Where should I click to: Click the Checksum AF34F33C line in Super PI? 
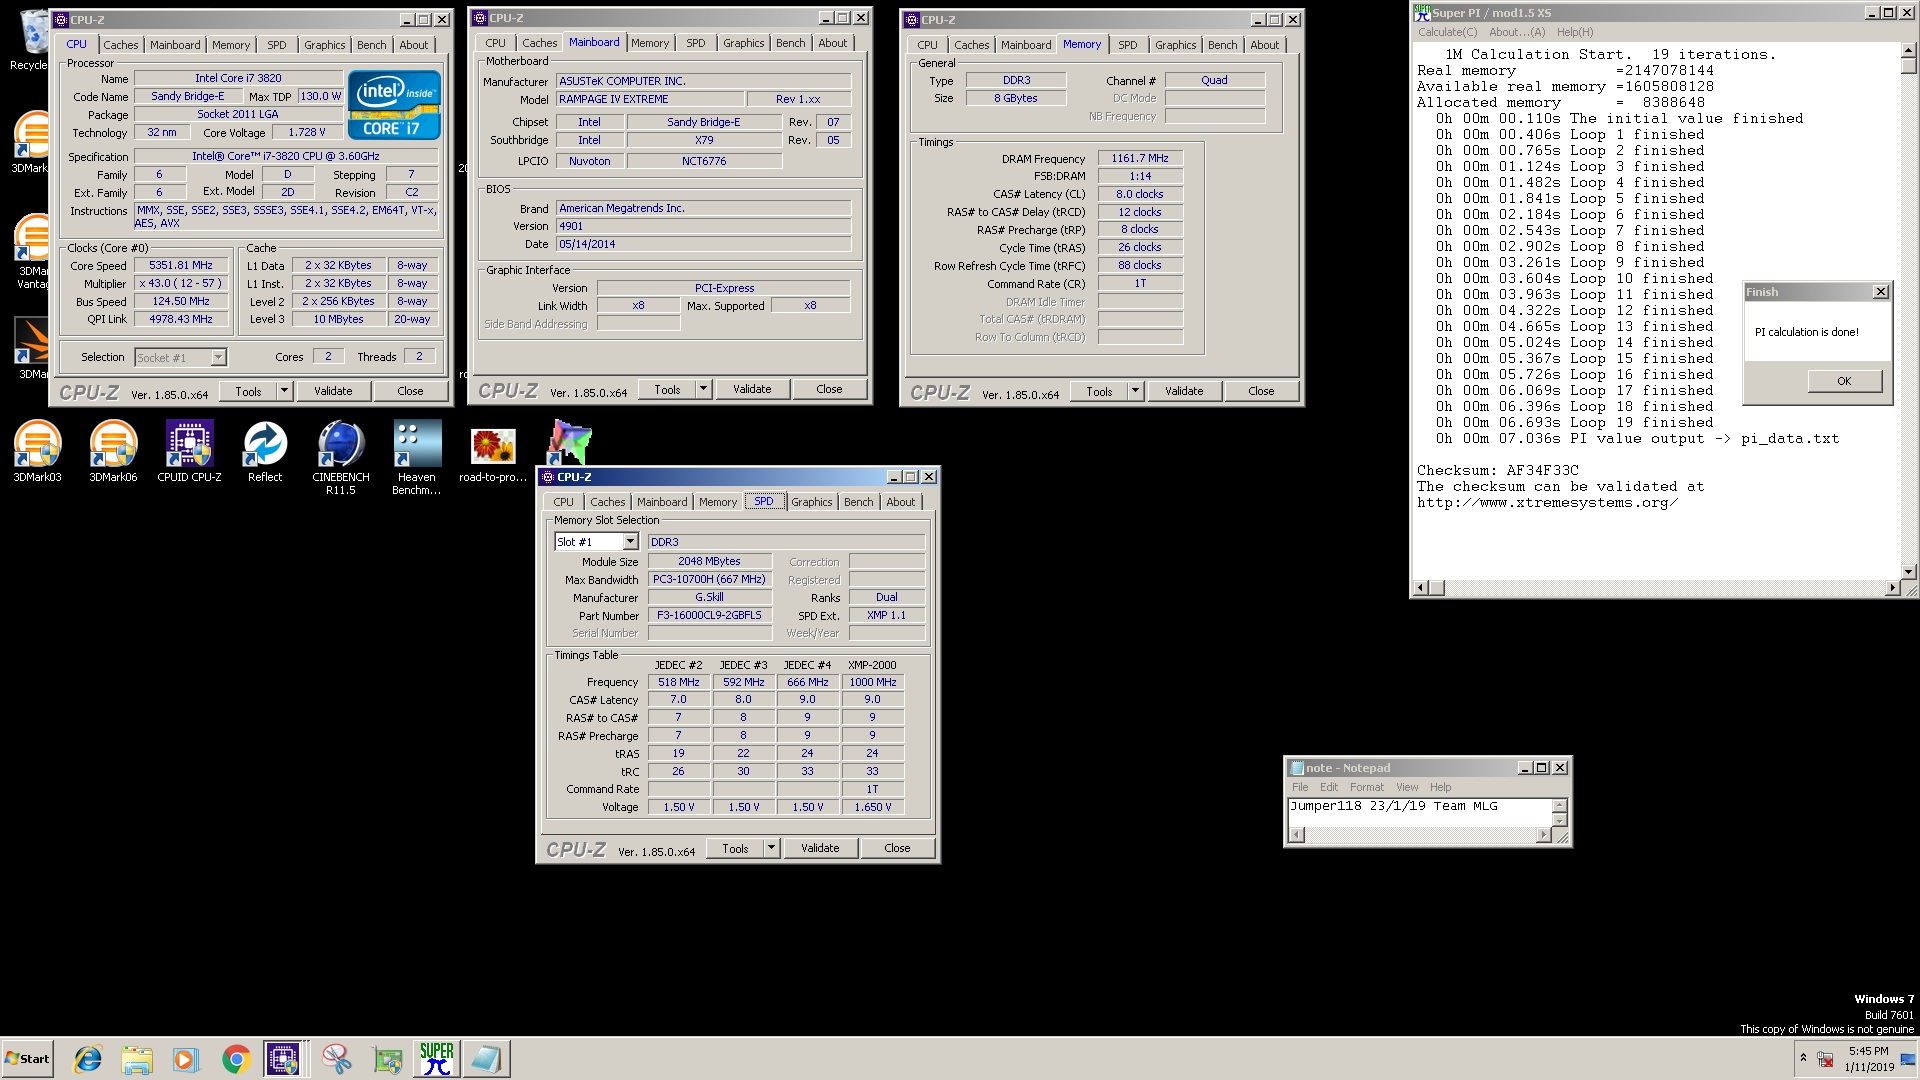[1497, 470]
